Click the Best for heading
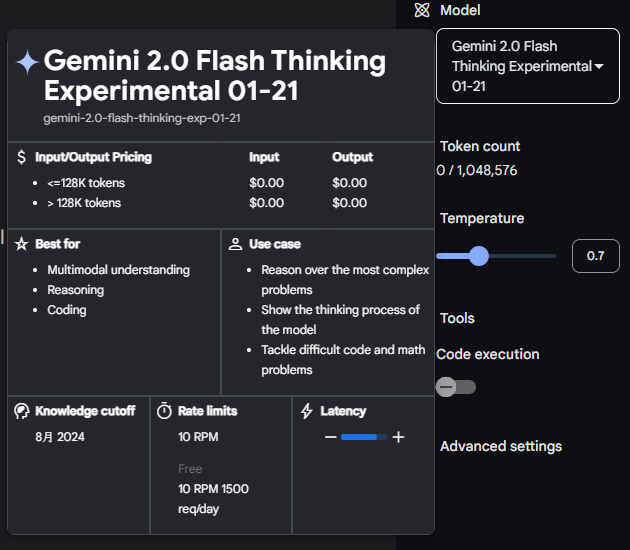The image size is (630, 550). 57,244
